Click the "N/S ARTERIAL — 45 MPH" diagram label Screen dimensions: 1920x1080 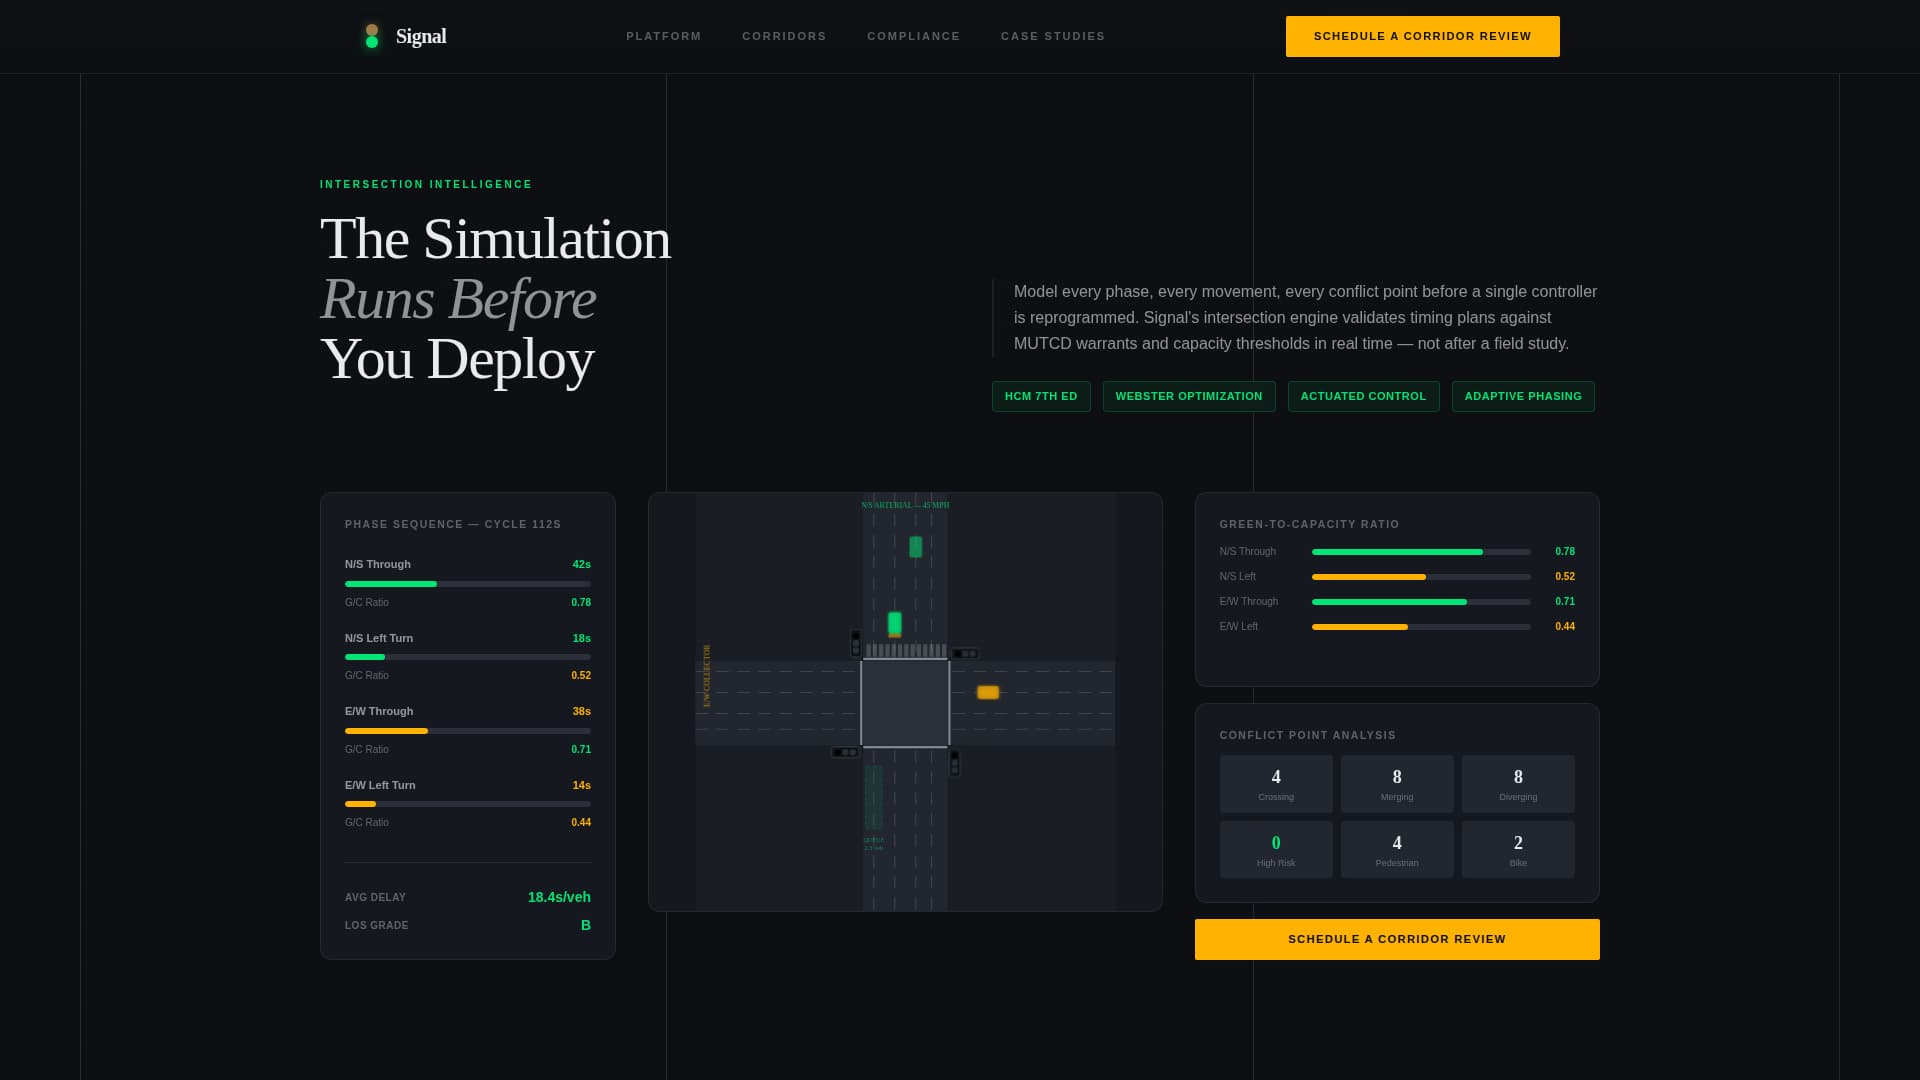(x=905, y=505)
